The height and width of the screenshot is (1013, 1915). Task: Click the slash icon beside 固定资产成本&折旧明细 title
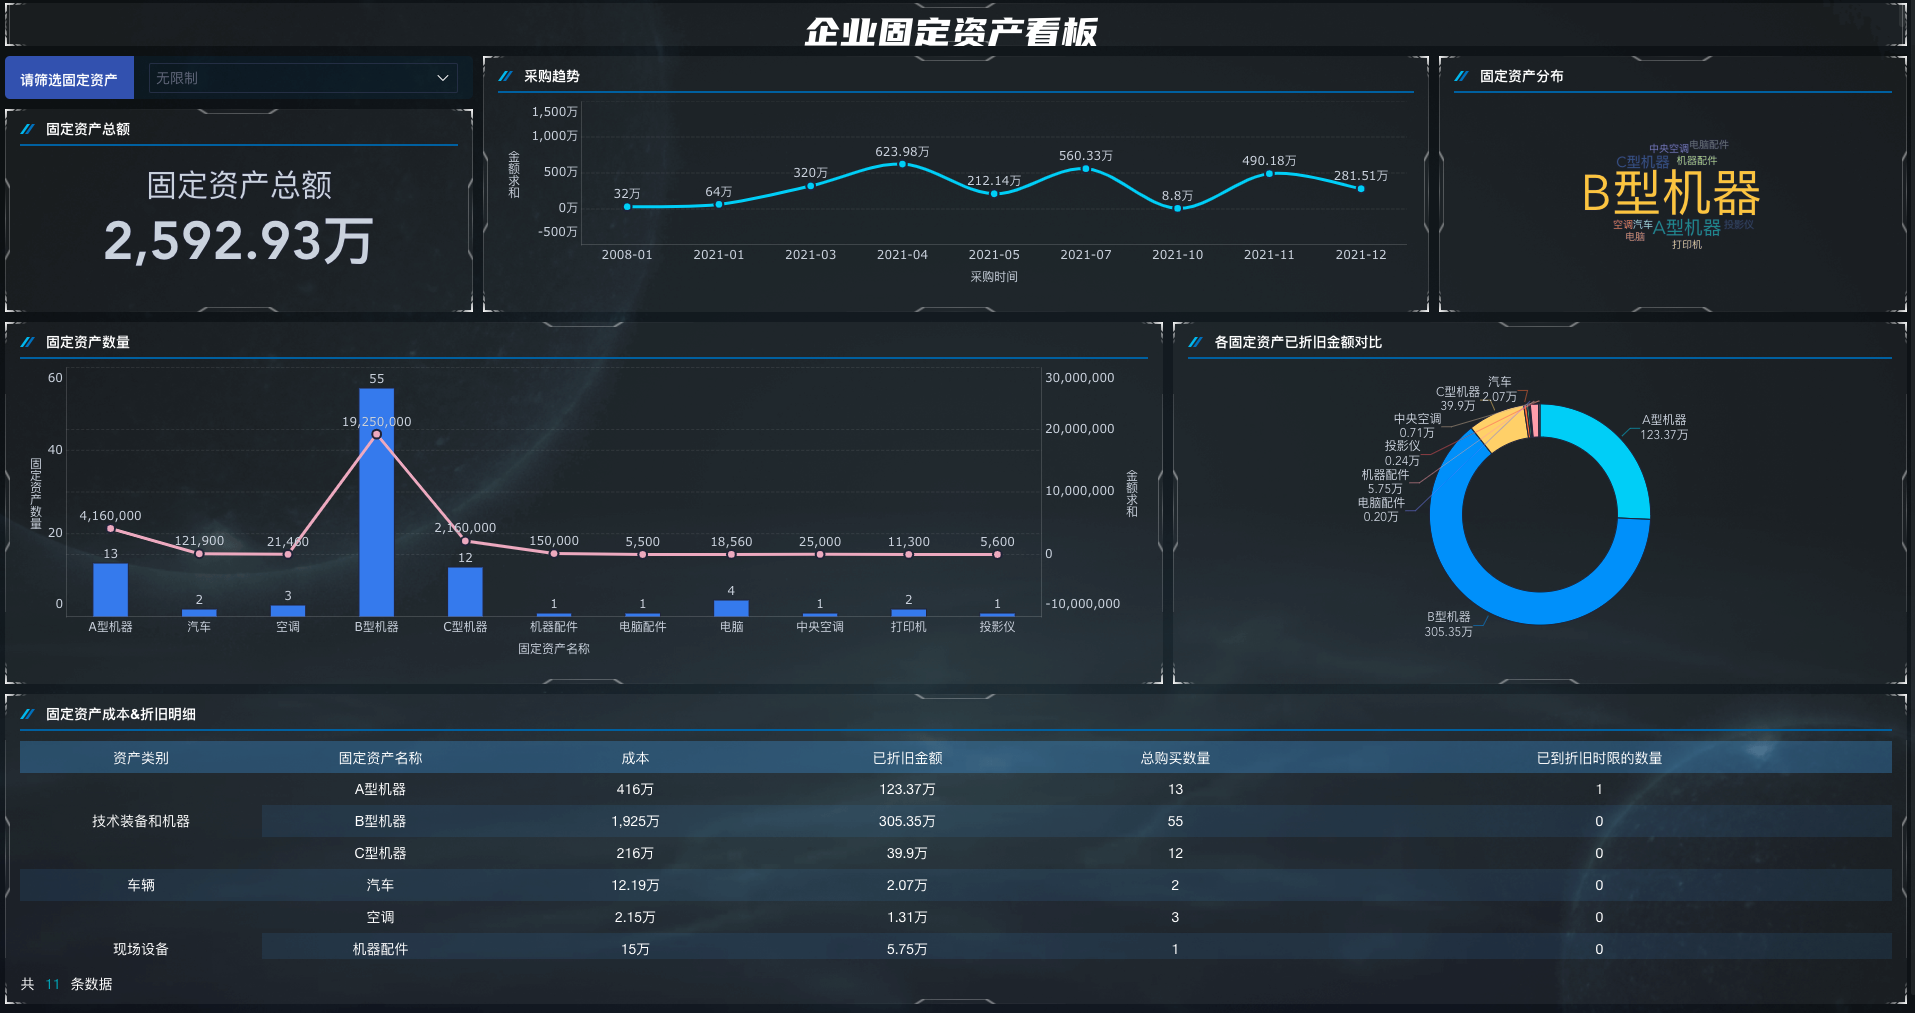(27, 714)
